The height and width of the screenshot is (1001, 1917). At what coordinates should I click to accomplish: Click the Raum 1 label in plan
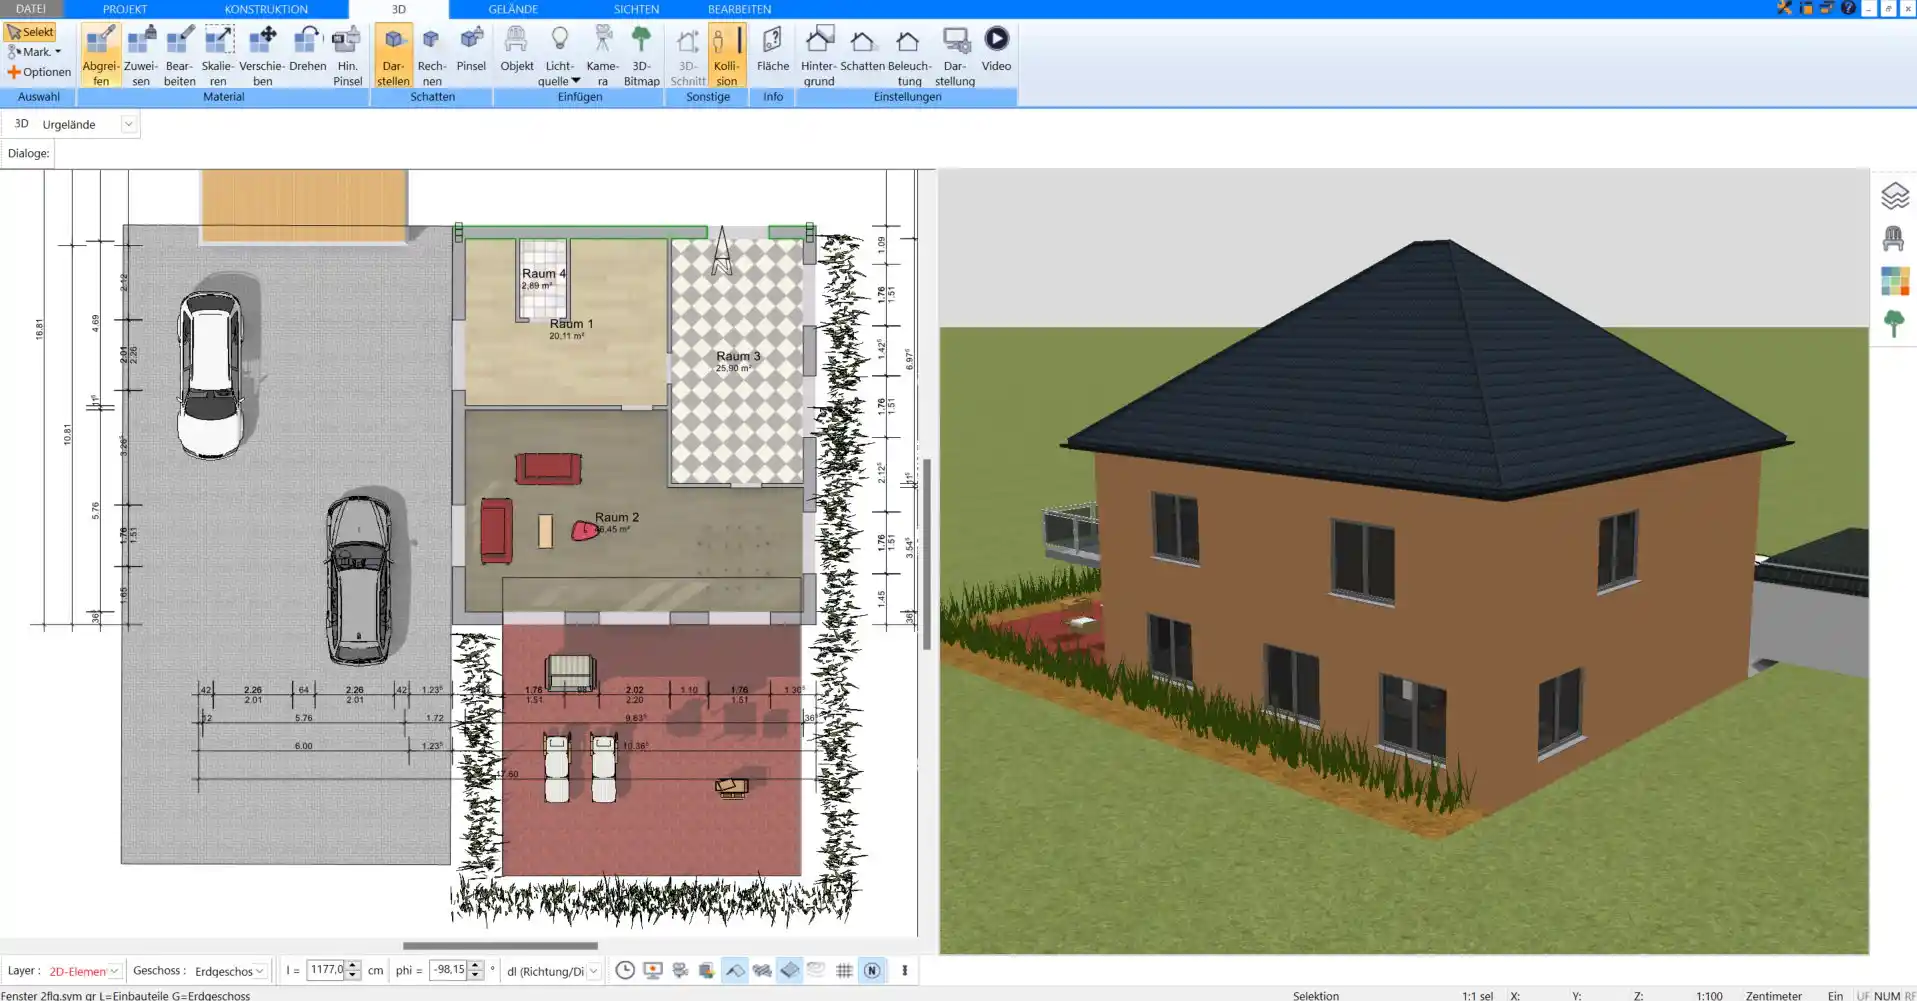[x=571, y=324]
